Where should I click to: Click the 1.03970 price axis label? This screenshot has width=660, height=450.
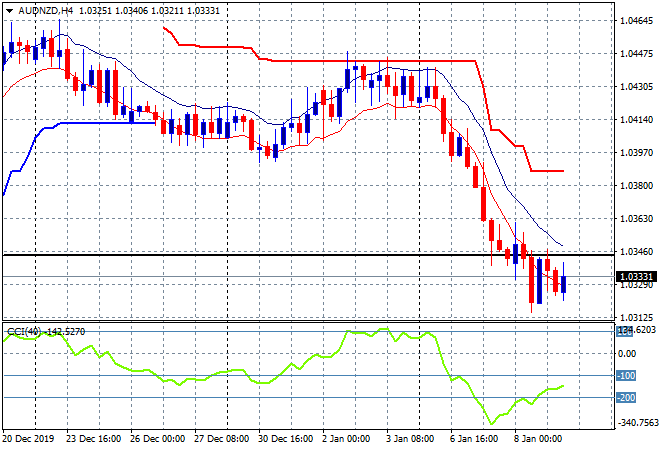636,152
